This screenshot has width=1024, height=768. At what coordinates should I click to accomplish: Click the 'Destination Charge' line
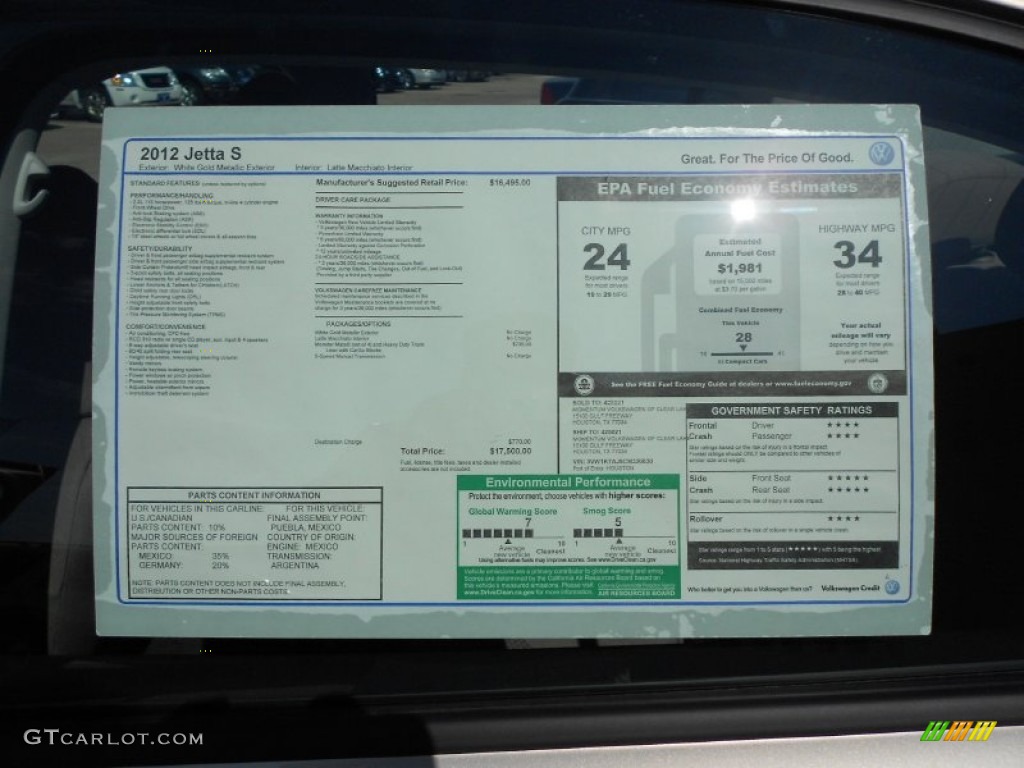(338, 441)
